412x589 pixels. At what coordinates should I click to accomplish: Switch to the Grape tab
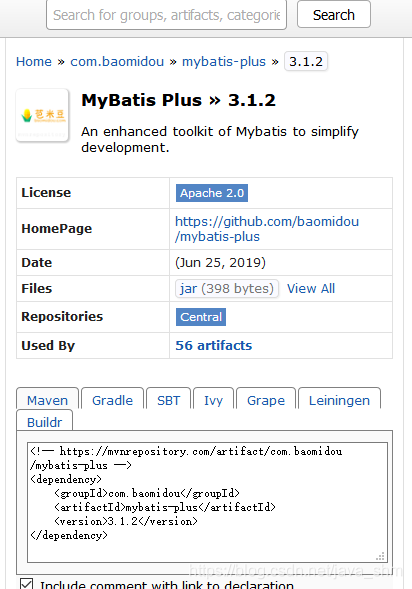coord(266,400)
